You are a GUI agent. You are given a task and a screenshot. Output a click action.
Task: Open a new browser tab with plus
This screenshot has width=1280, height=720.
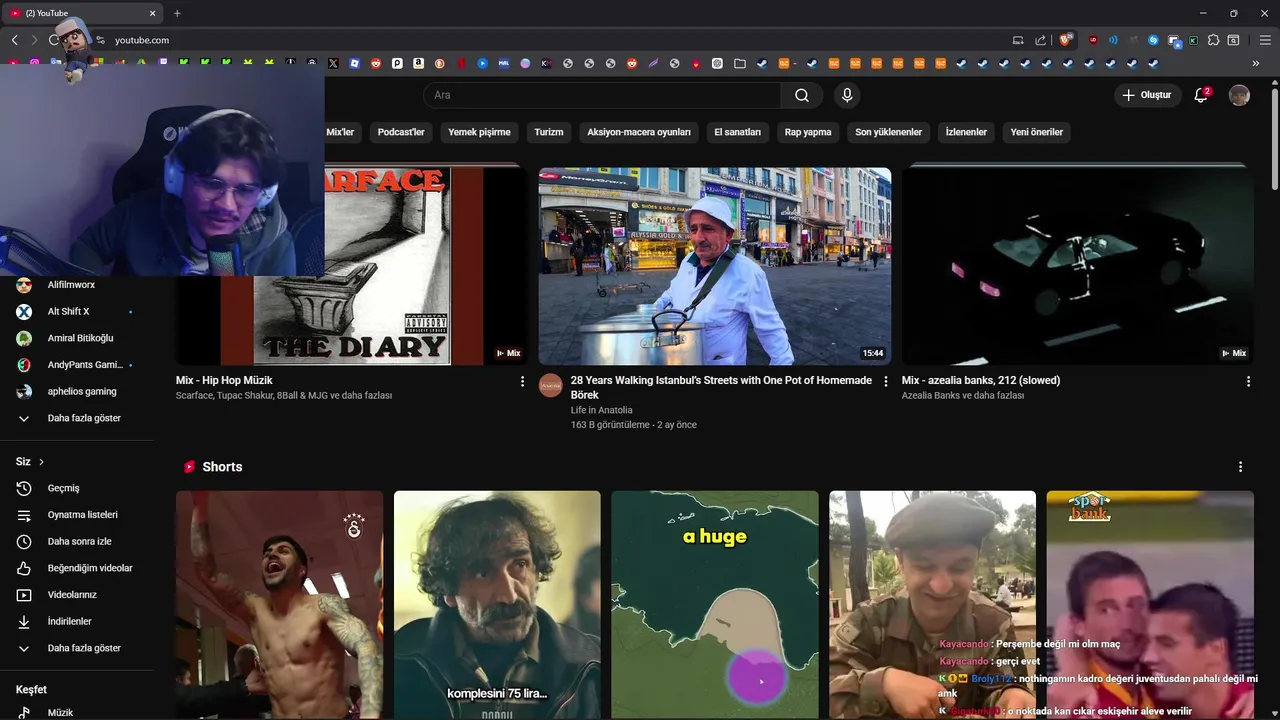click(x=177, y=13)
